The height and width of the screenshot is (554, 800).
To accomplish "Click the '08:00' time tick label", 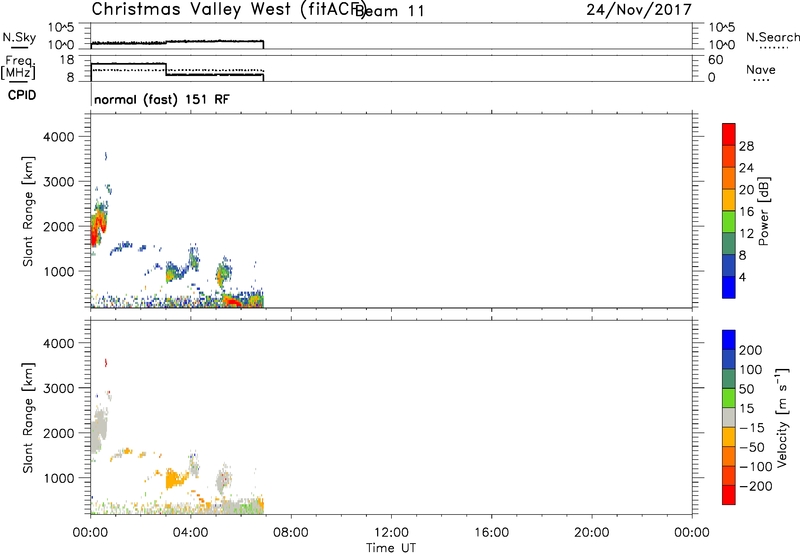I will 291,533.
